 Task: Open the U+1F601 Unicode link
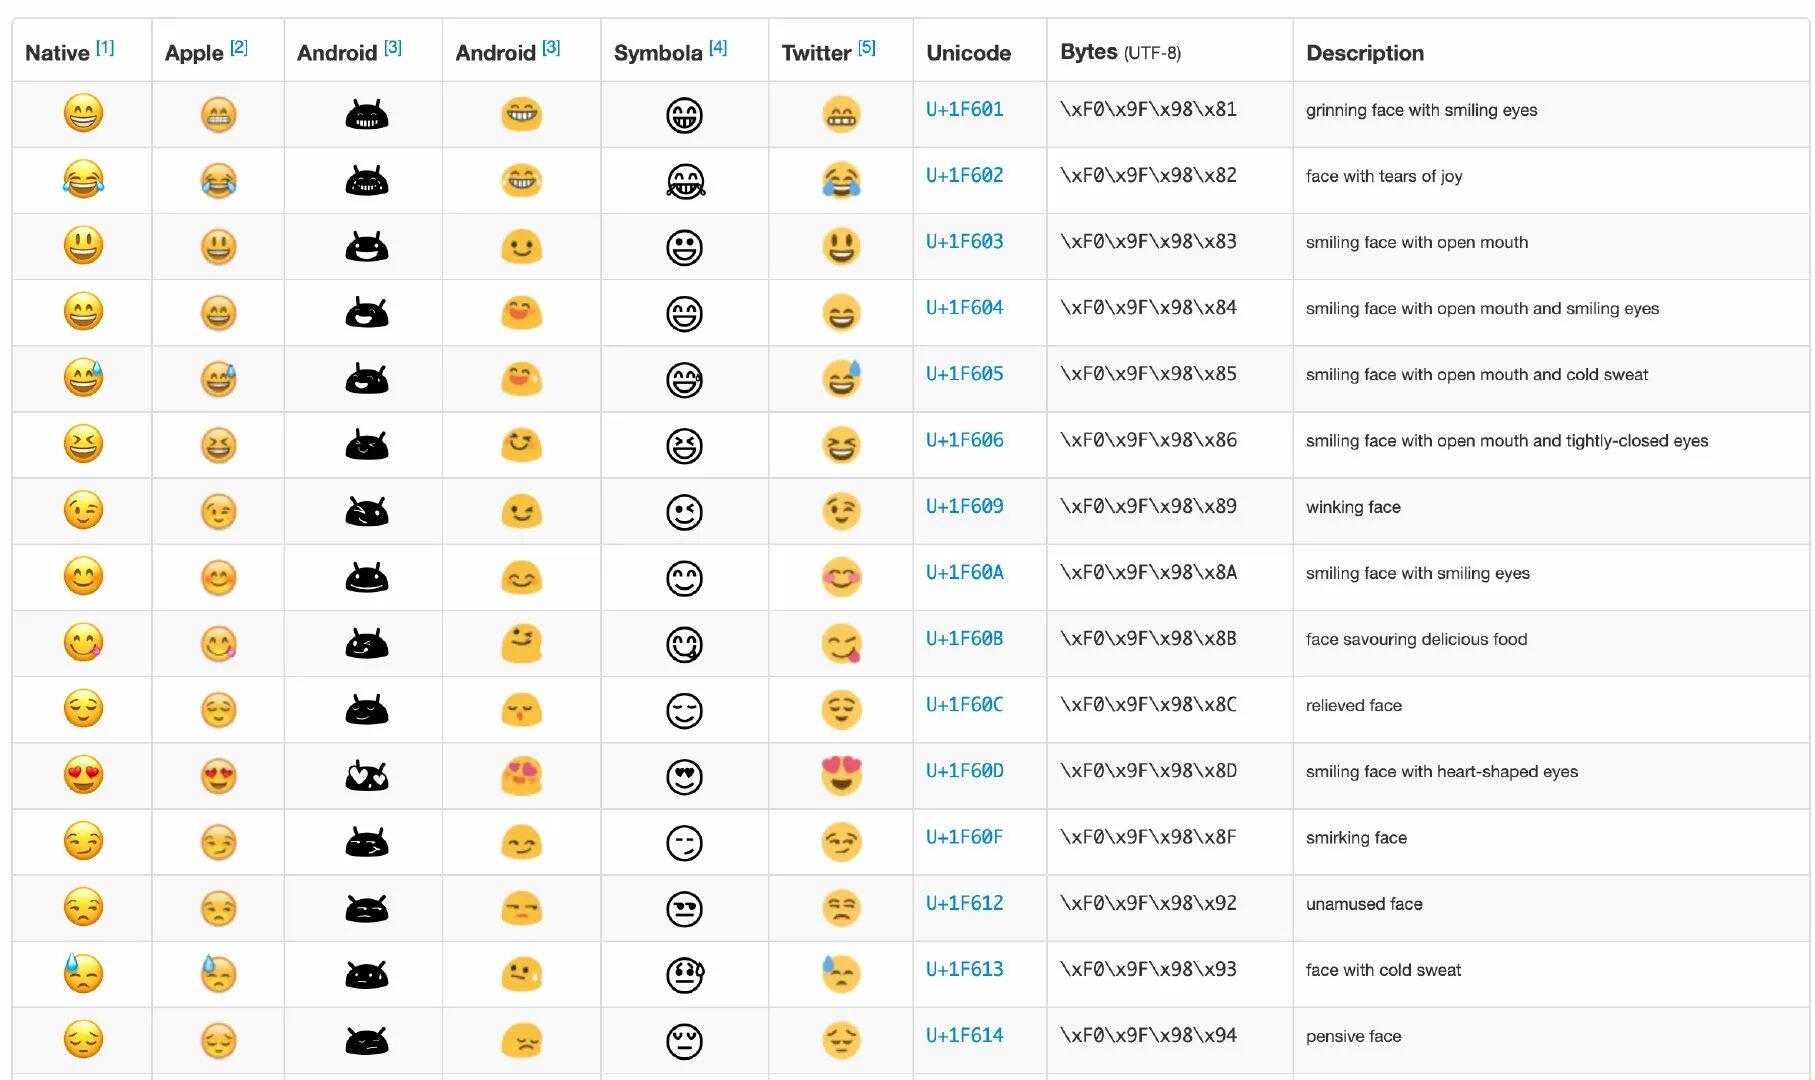pyautogui.click(x=964, y=110)
